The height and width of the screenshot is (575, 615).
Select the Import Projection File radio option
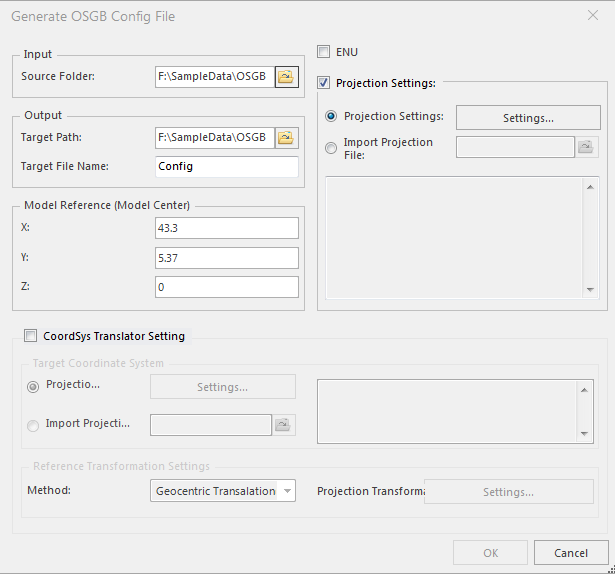click(332, 148)
